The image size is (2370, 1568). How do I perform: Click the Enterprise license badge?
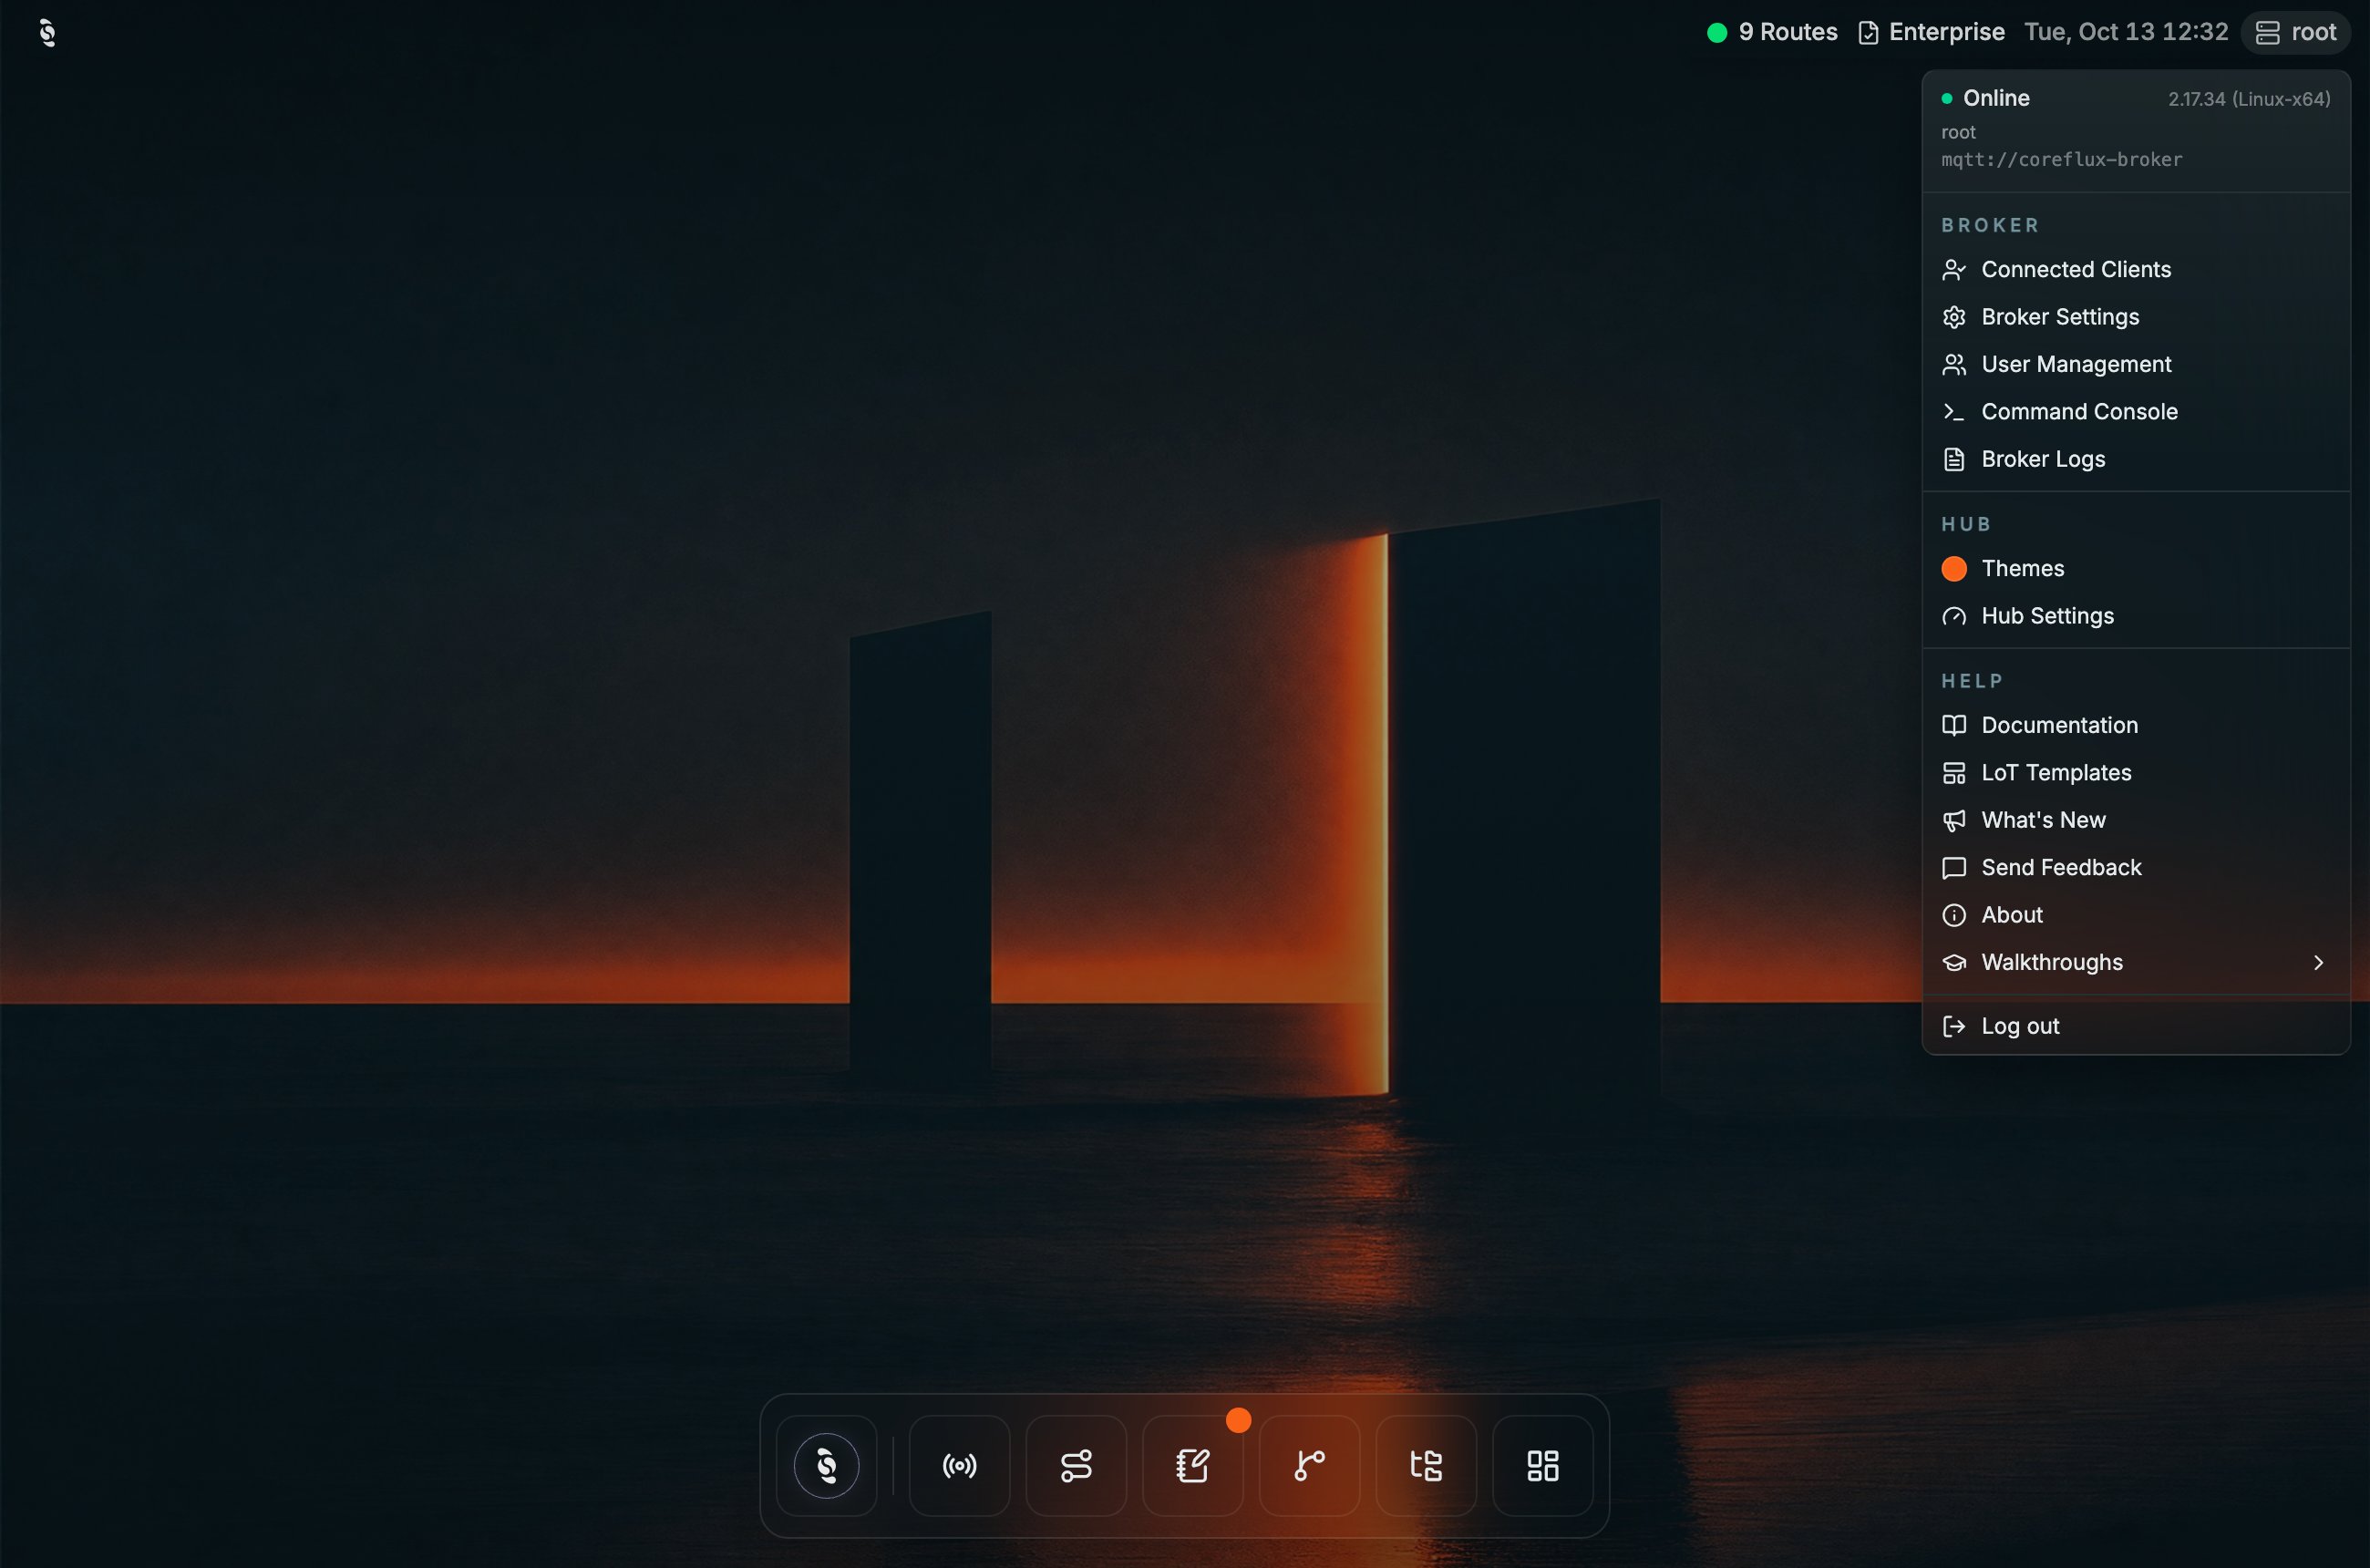point(1931,32)
